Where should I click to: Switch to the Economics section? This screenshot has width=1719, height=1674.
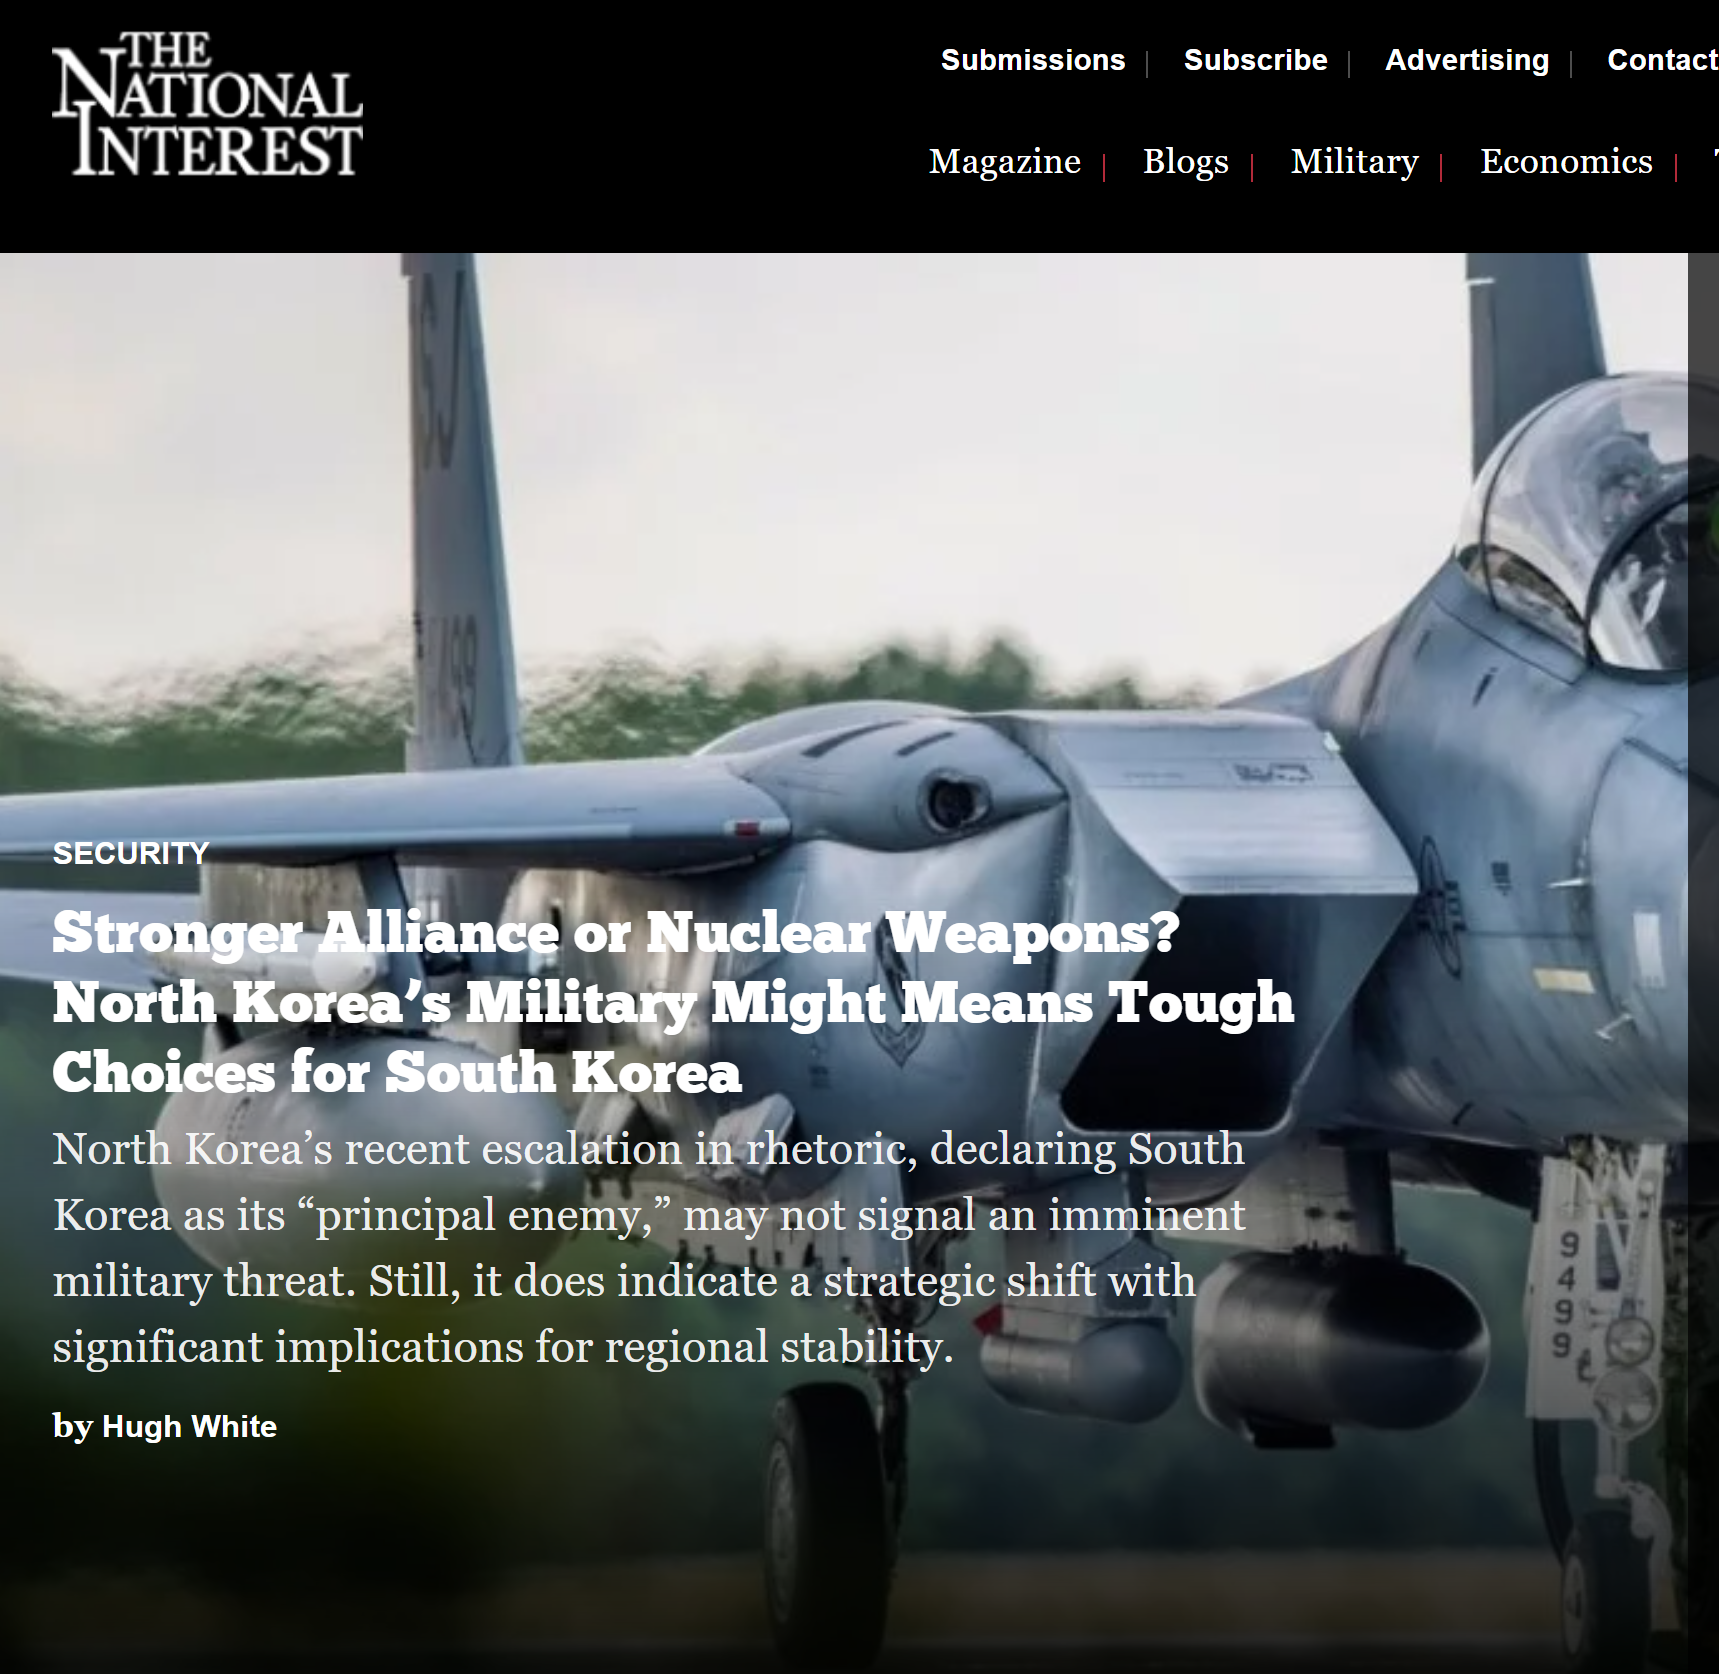click(1566, 161)
